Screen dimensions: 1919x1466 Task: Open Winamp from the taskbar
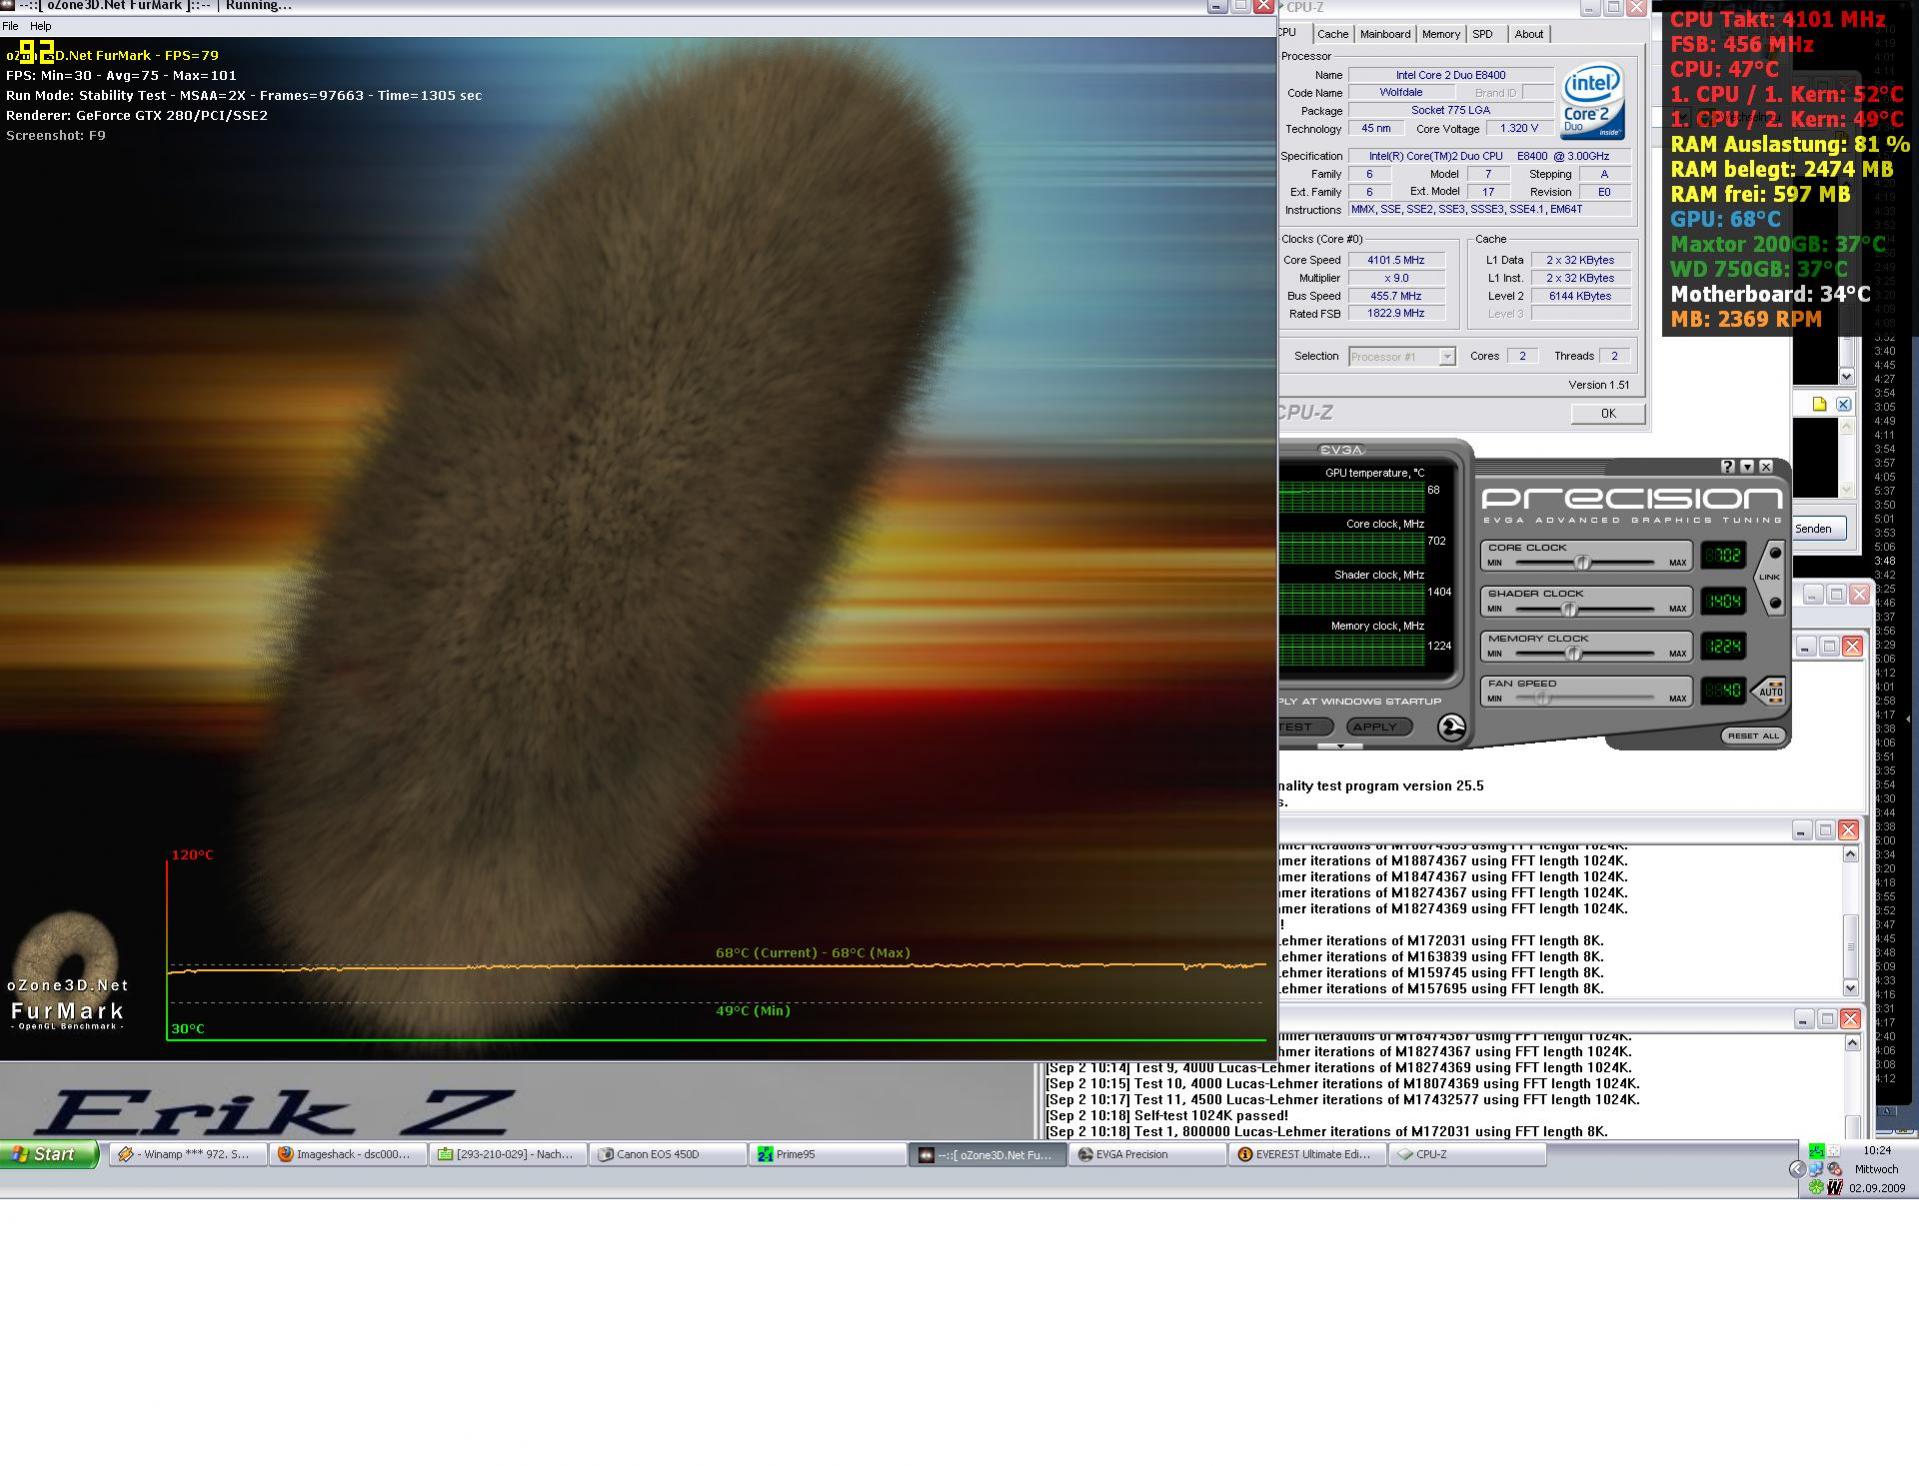click(x=188, y=1154)
